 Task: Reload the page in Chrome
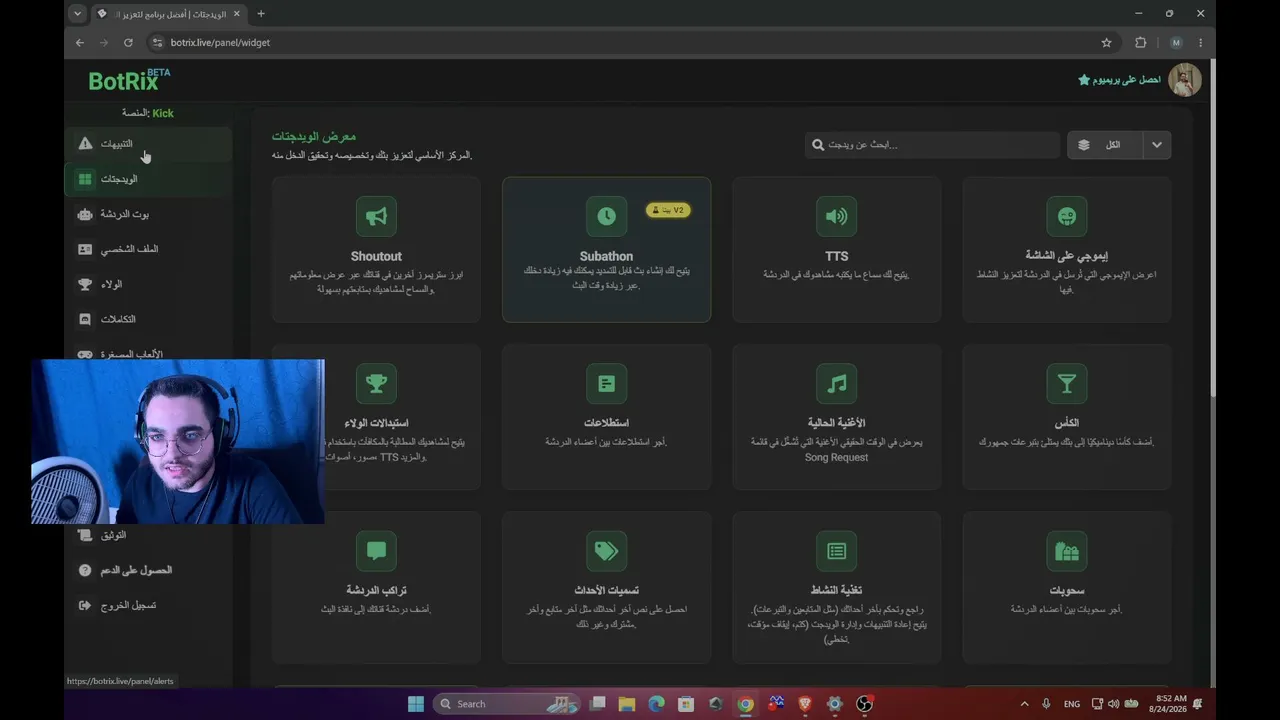(x=128, y=43)
